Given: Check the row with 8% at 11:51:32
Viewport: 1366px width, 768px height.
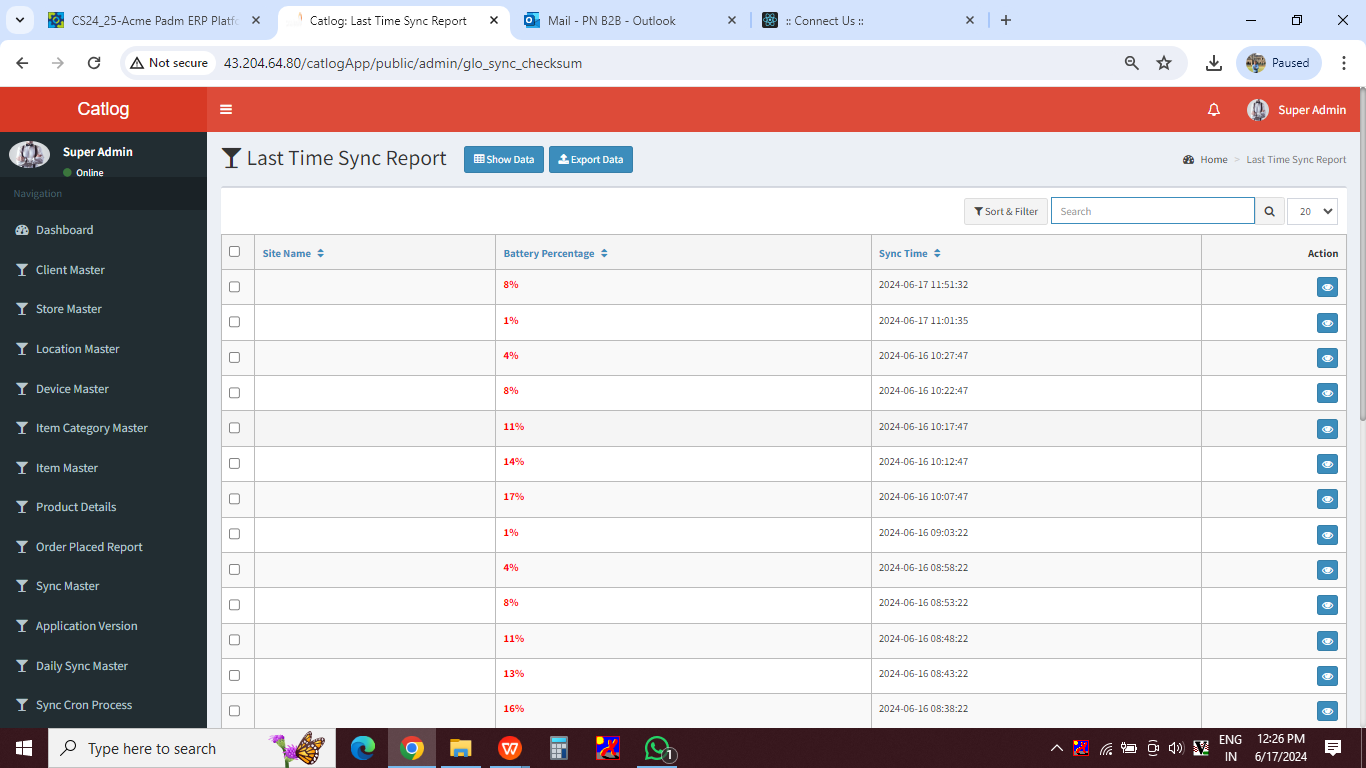Looking at the screenshot, I should [235, 287].
